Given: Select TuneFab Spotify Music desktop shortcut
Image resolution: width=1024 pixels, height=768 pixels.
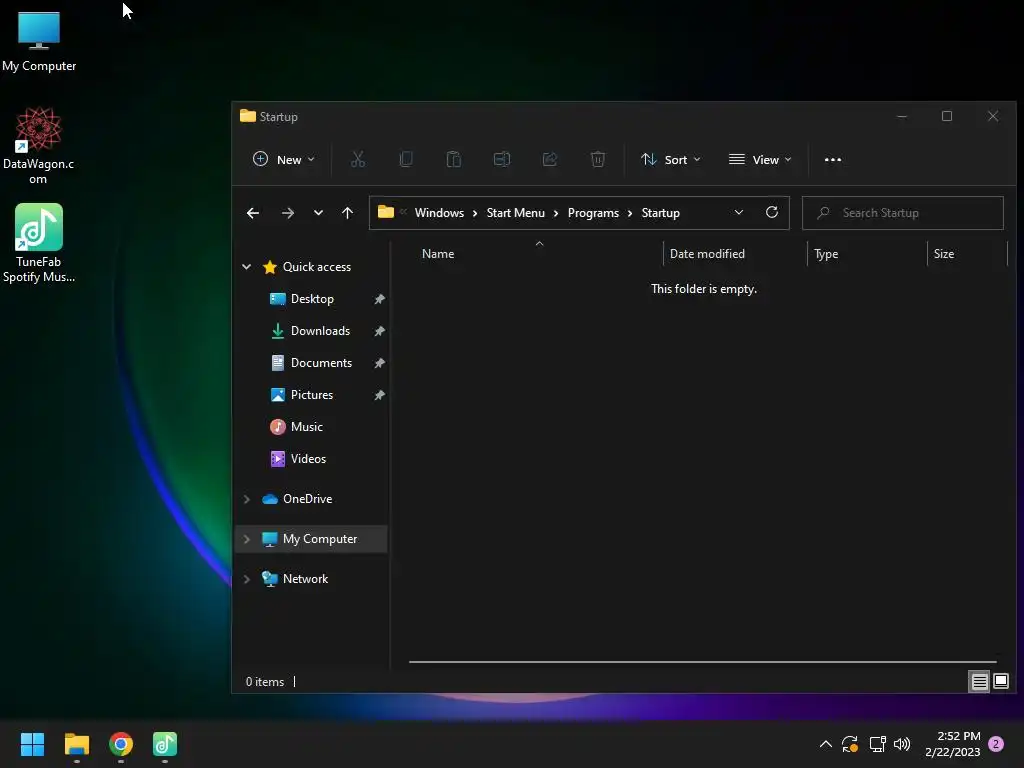Looking at the screenshot, I should 39,243.
